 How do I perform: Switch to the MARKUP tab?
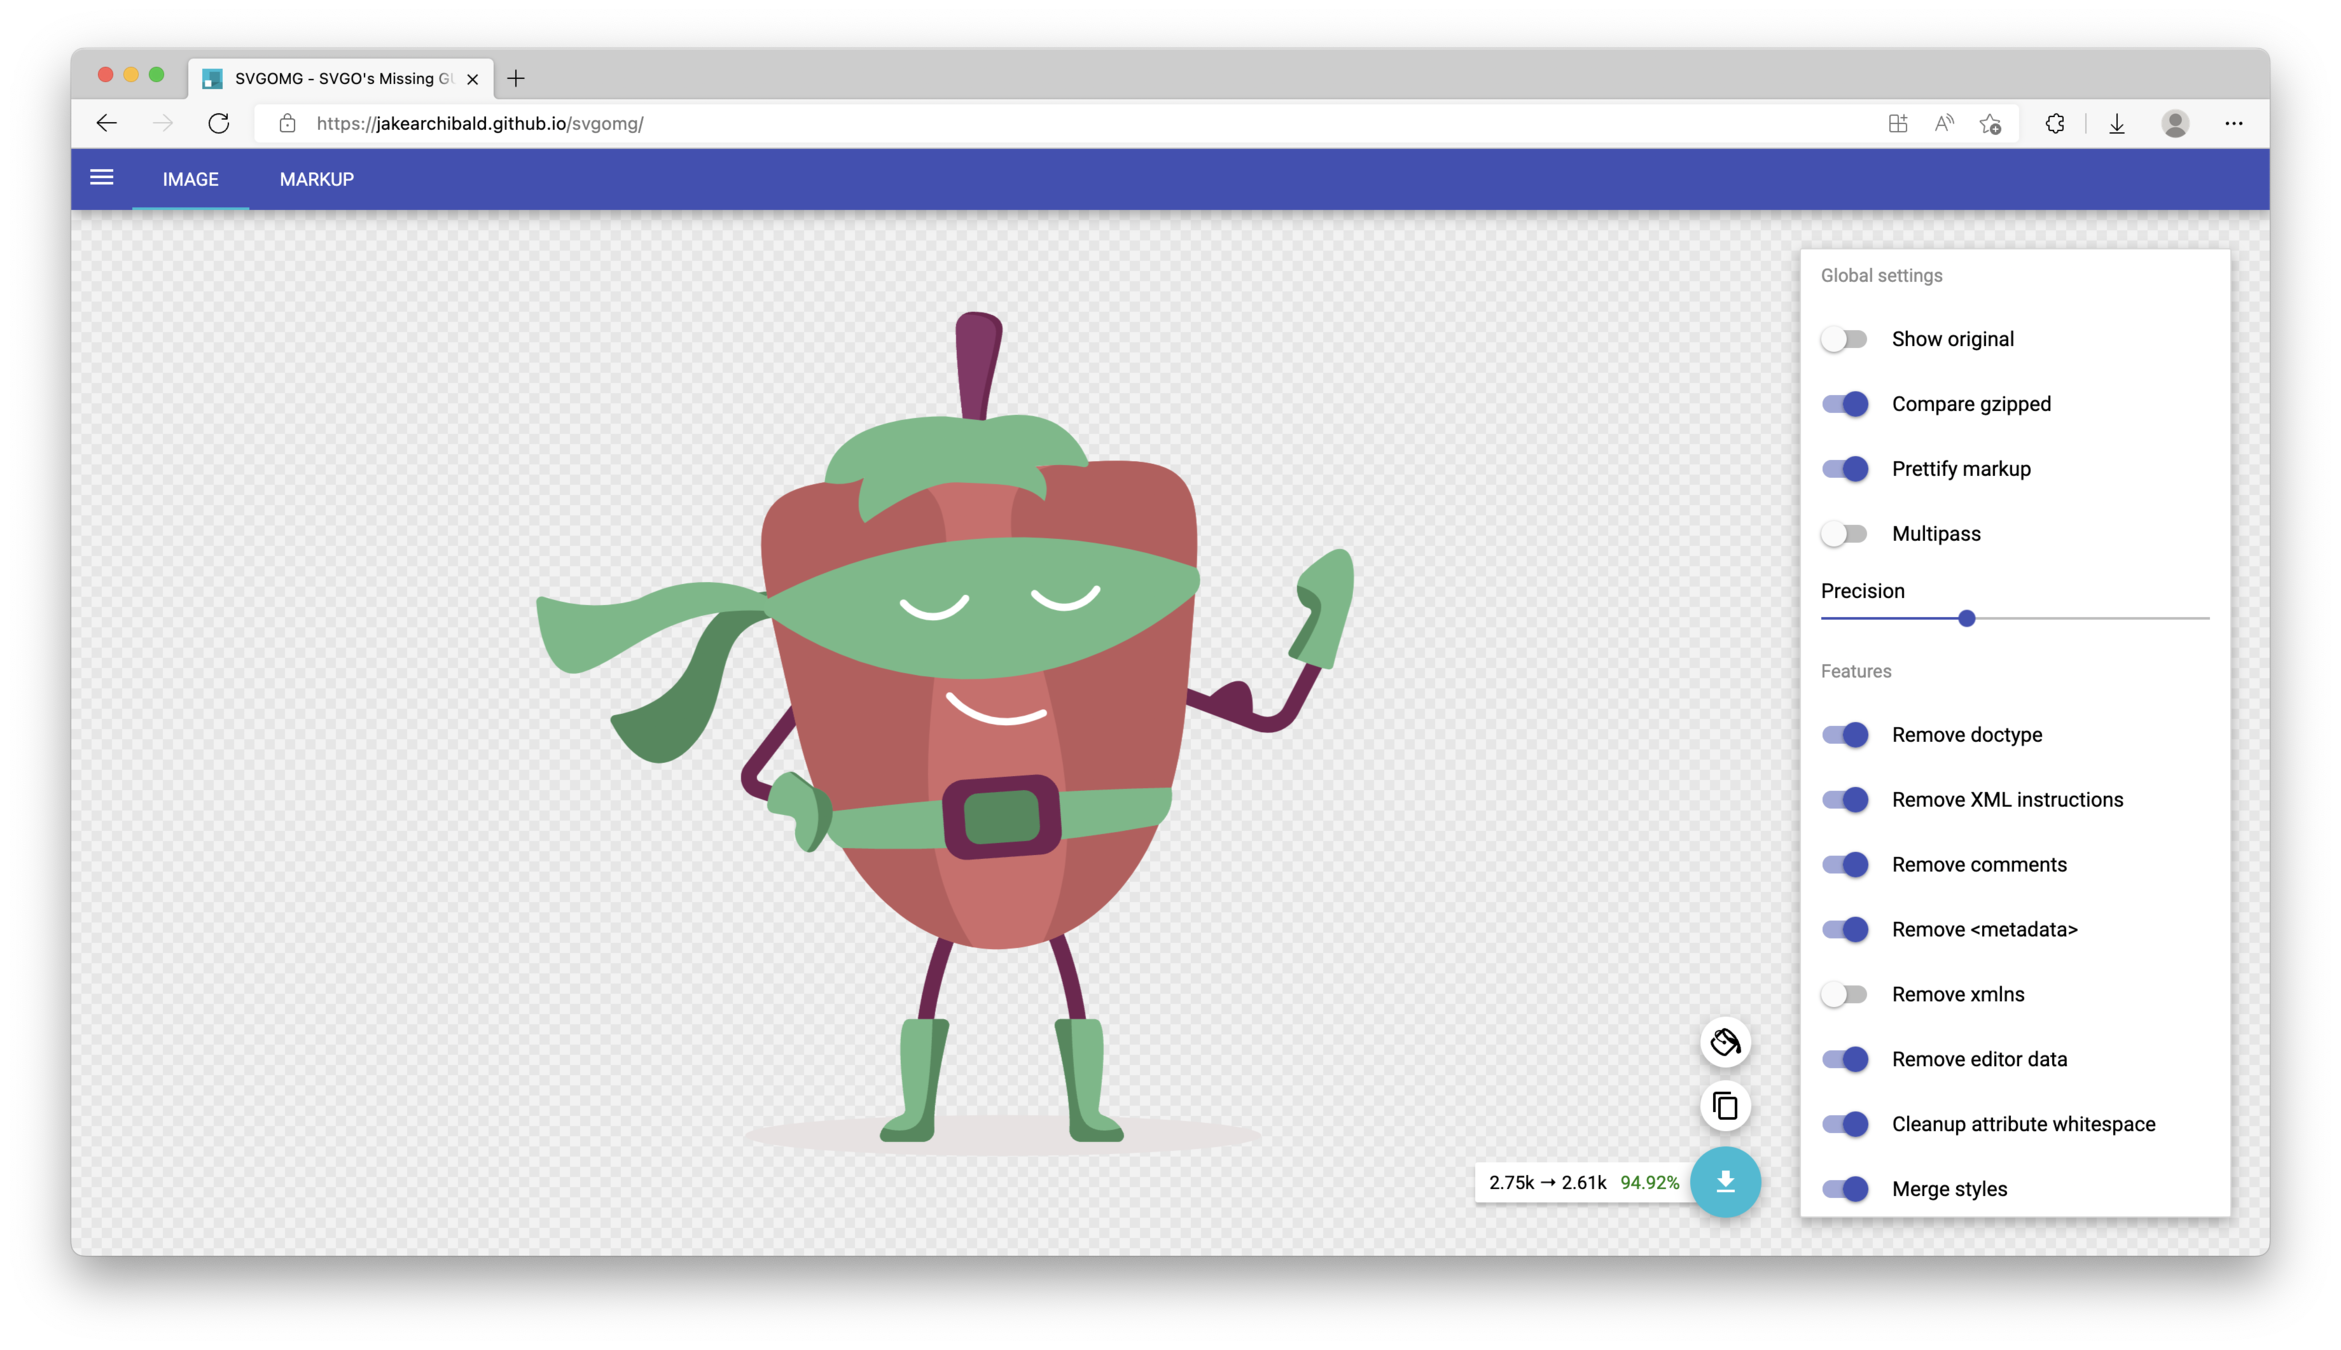click(316, 179)
